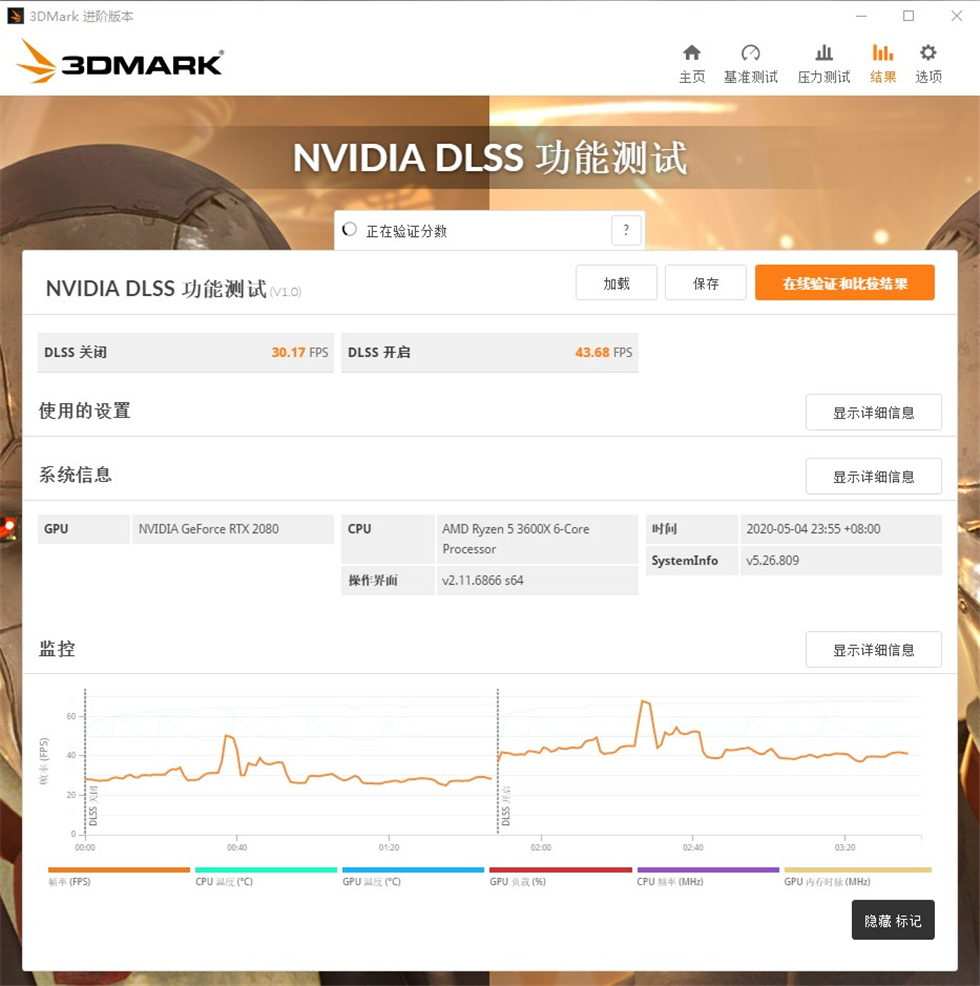Click the 加载 load button
The image size is (980, 986).
[x=616, y=283]
